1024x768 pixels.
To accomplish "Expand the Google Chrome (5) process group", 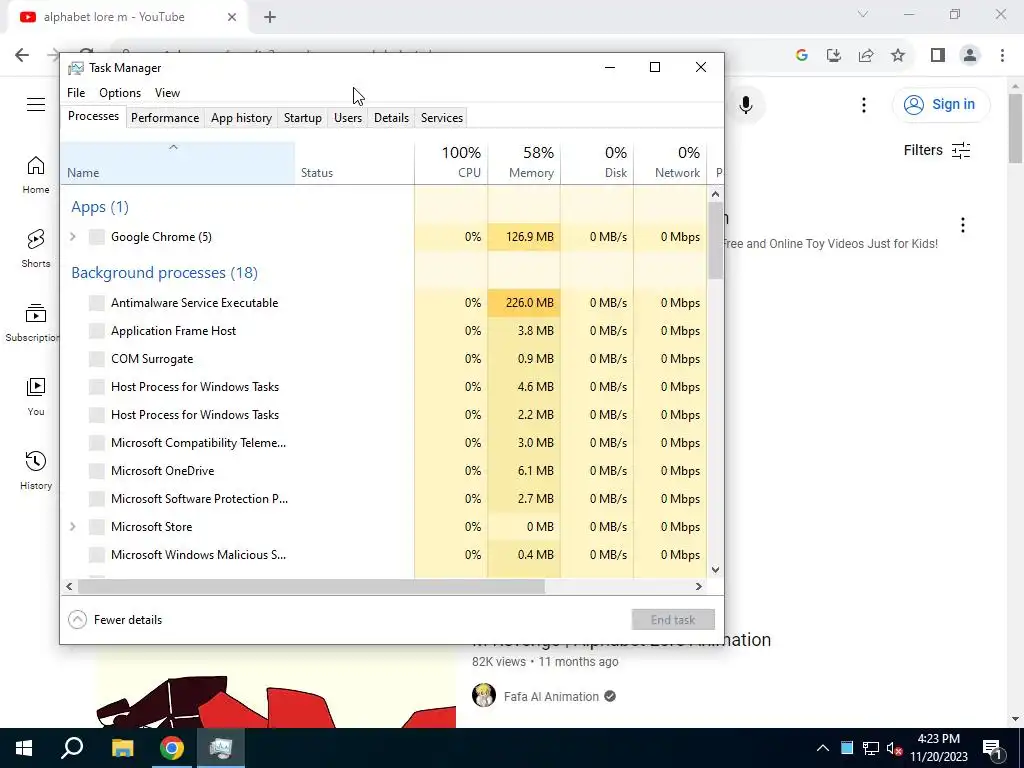I will (x=73, y=236).
